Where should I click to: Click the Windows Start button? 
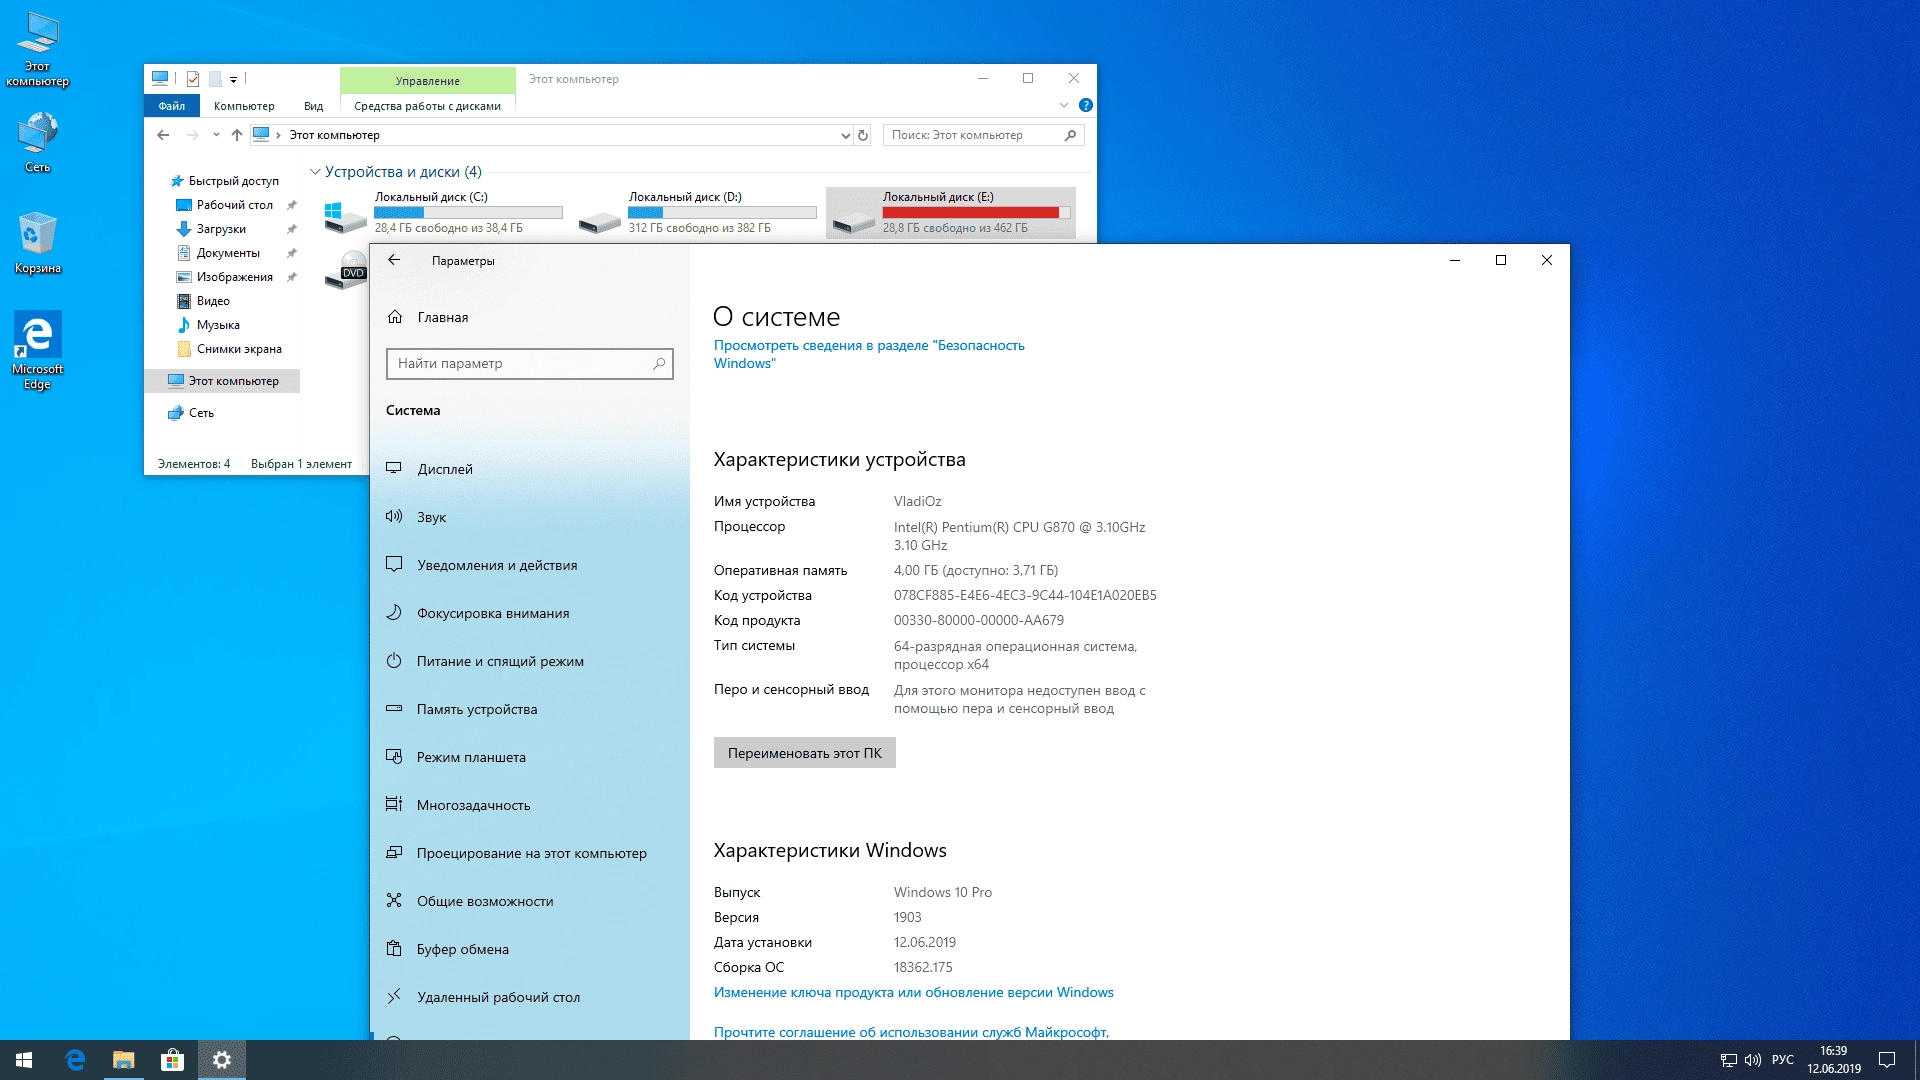(x=24, y=1060)
